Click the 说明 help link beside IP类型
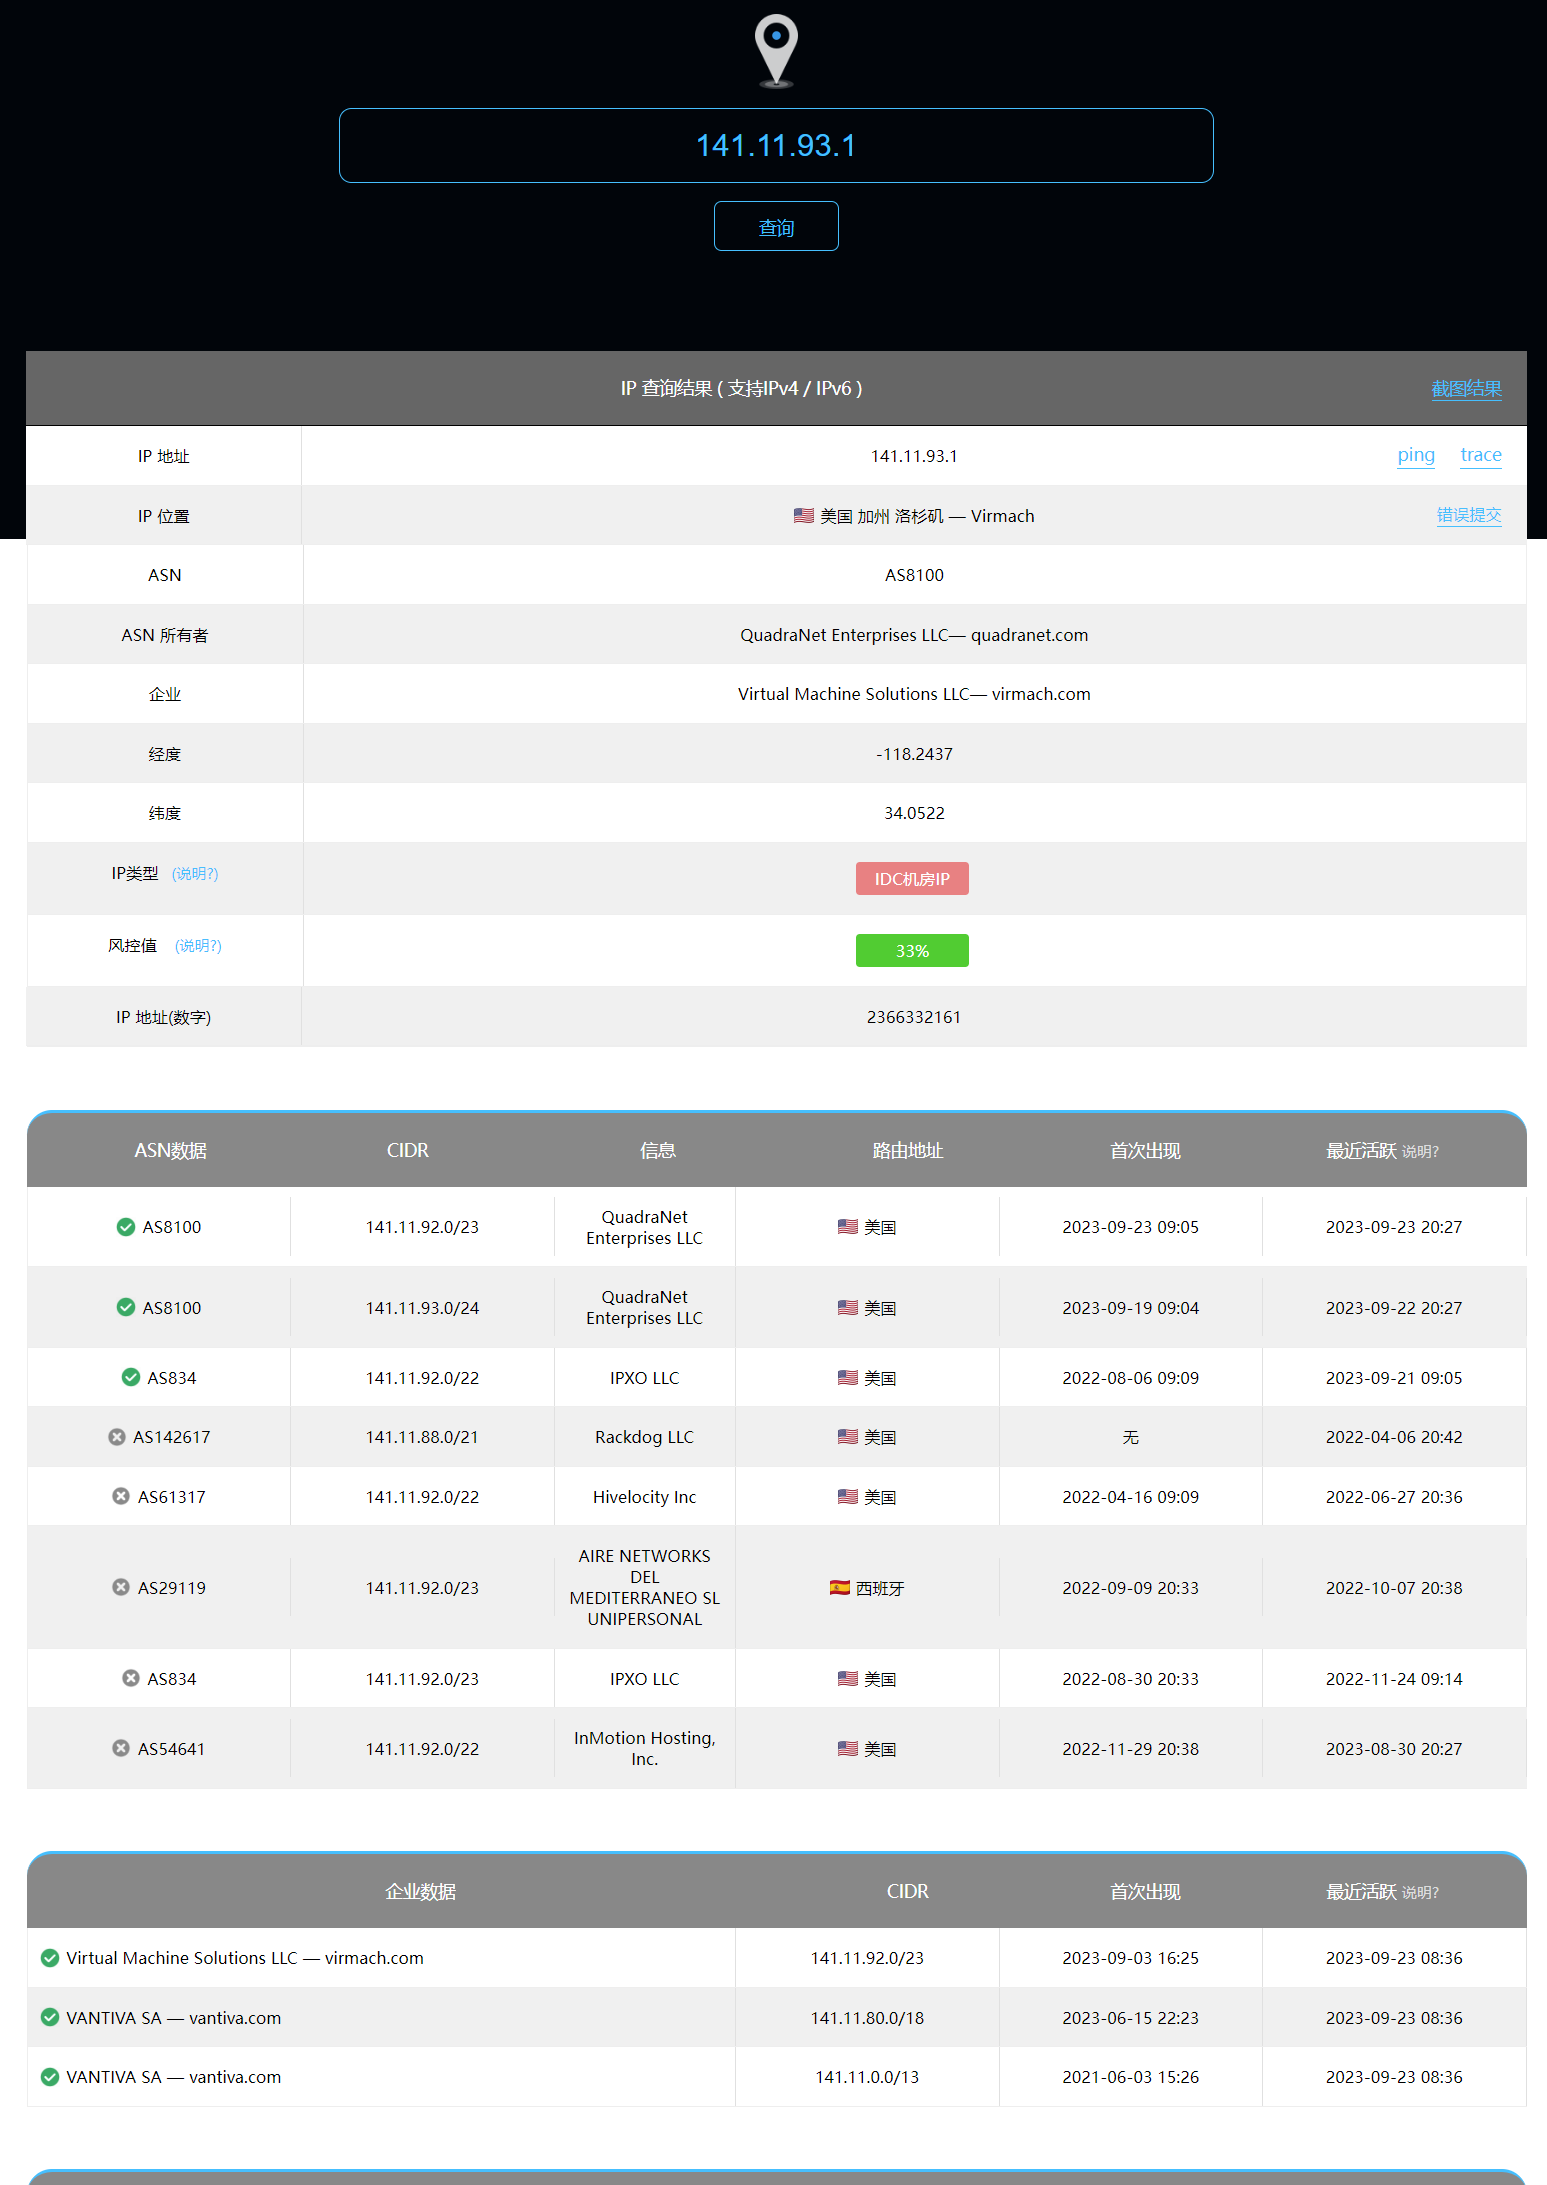1547x2185 pixels. (x=195, y=874)
